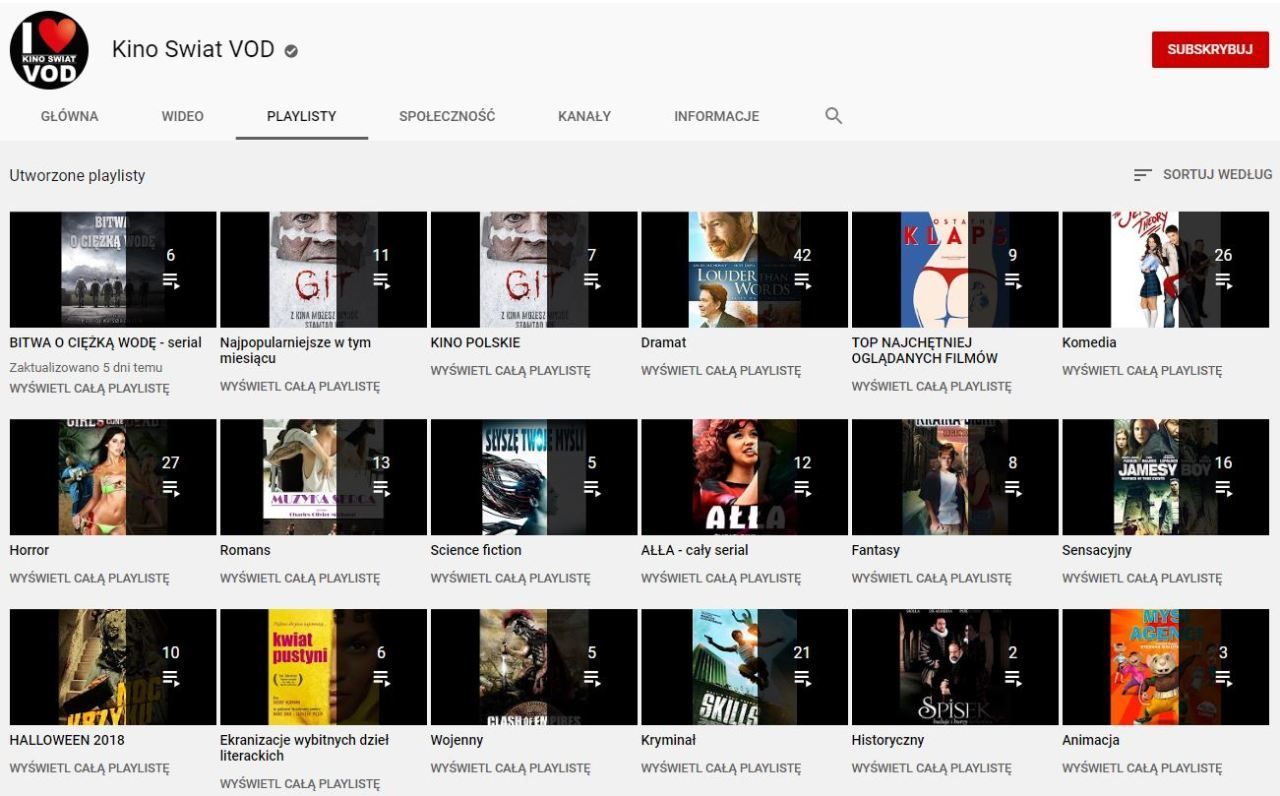
Task: Click WYŚWIETL CAŁĄ PLAYLISTĘ under Romans
Action: coord(300,578)
